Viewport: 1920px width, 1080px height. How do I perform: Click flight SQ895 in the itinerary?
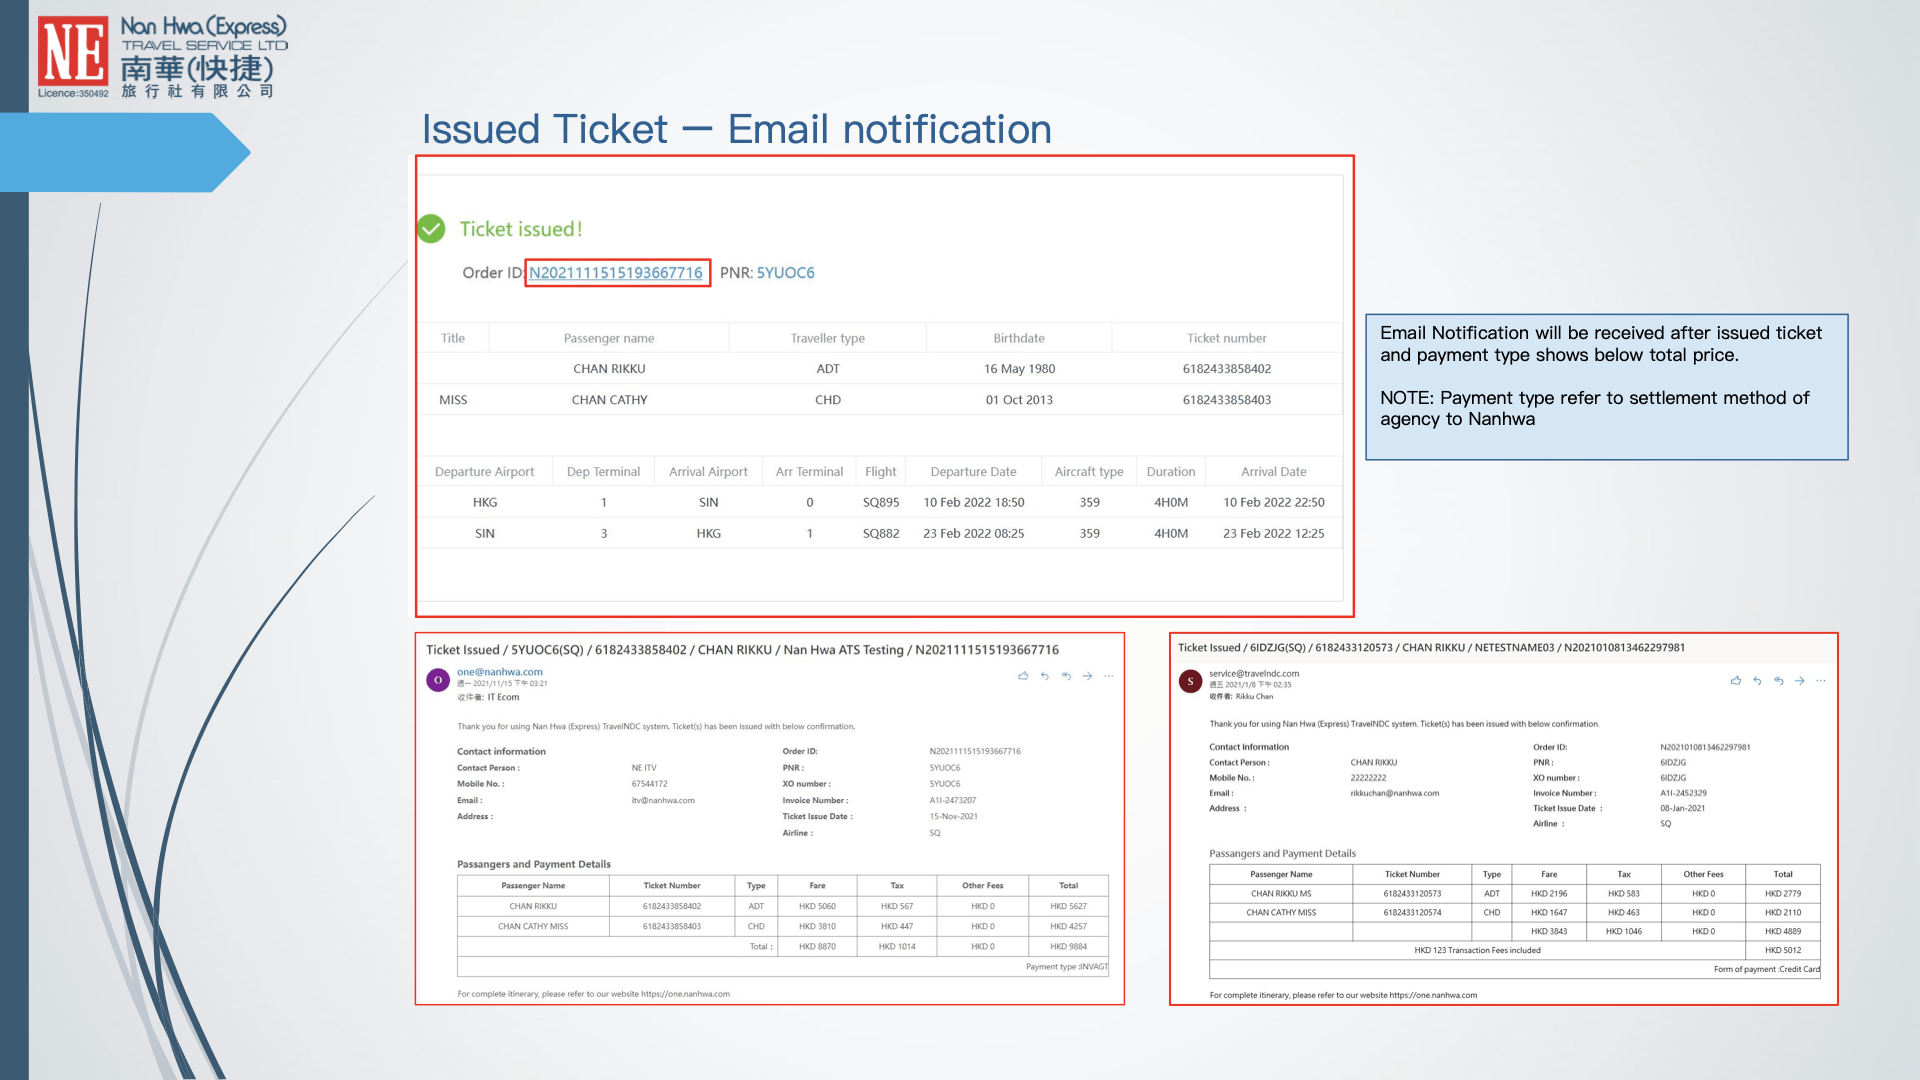point(881,503)
